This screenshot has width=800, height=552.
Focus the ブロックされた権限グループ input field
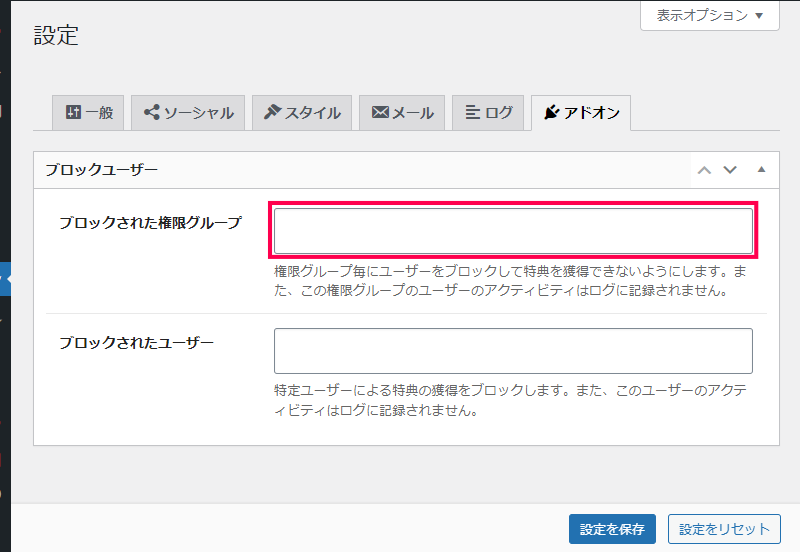pos(513,231)
